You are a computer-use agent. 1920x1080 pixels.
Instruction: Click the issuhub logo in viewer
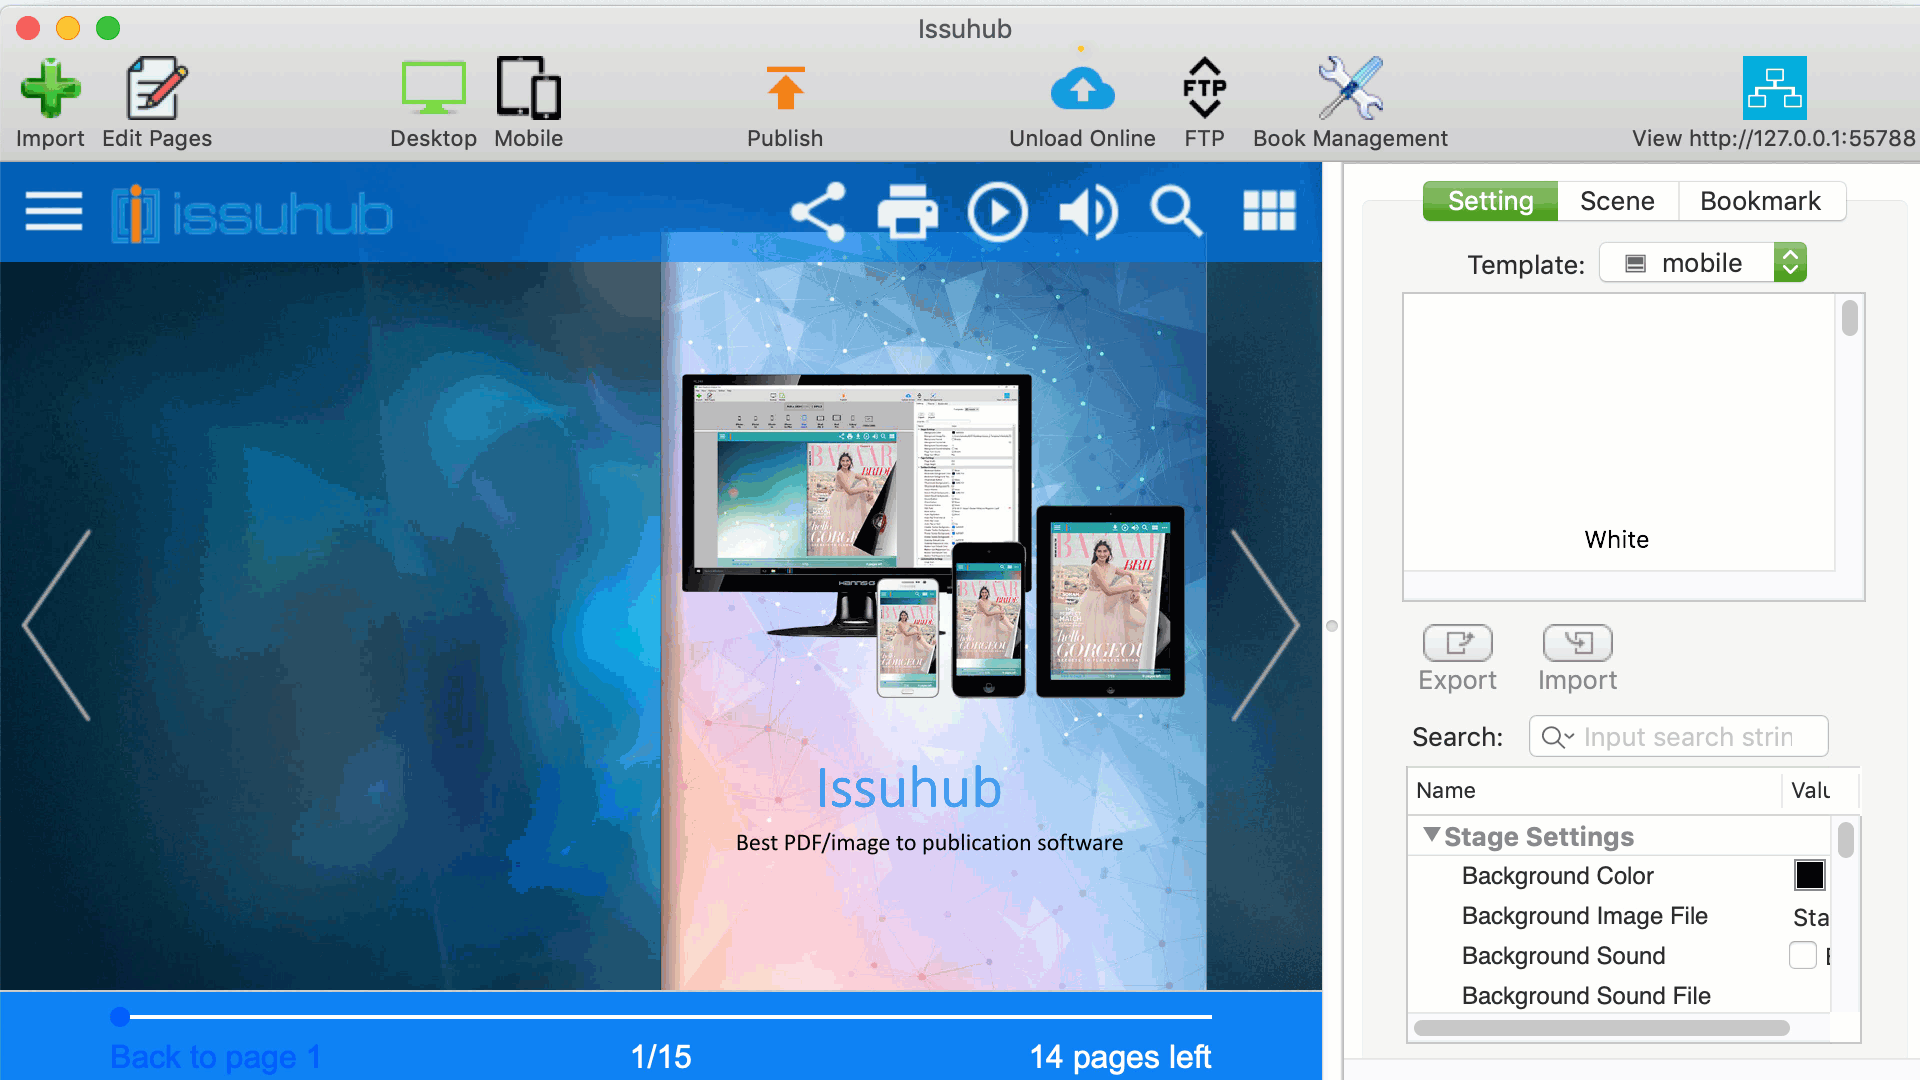(x=252, y=213)
